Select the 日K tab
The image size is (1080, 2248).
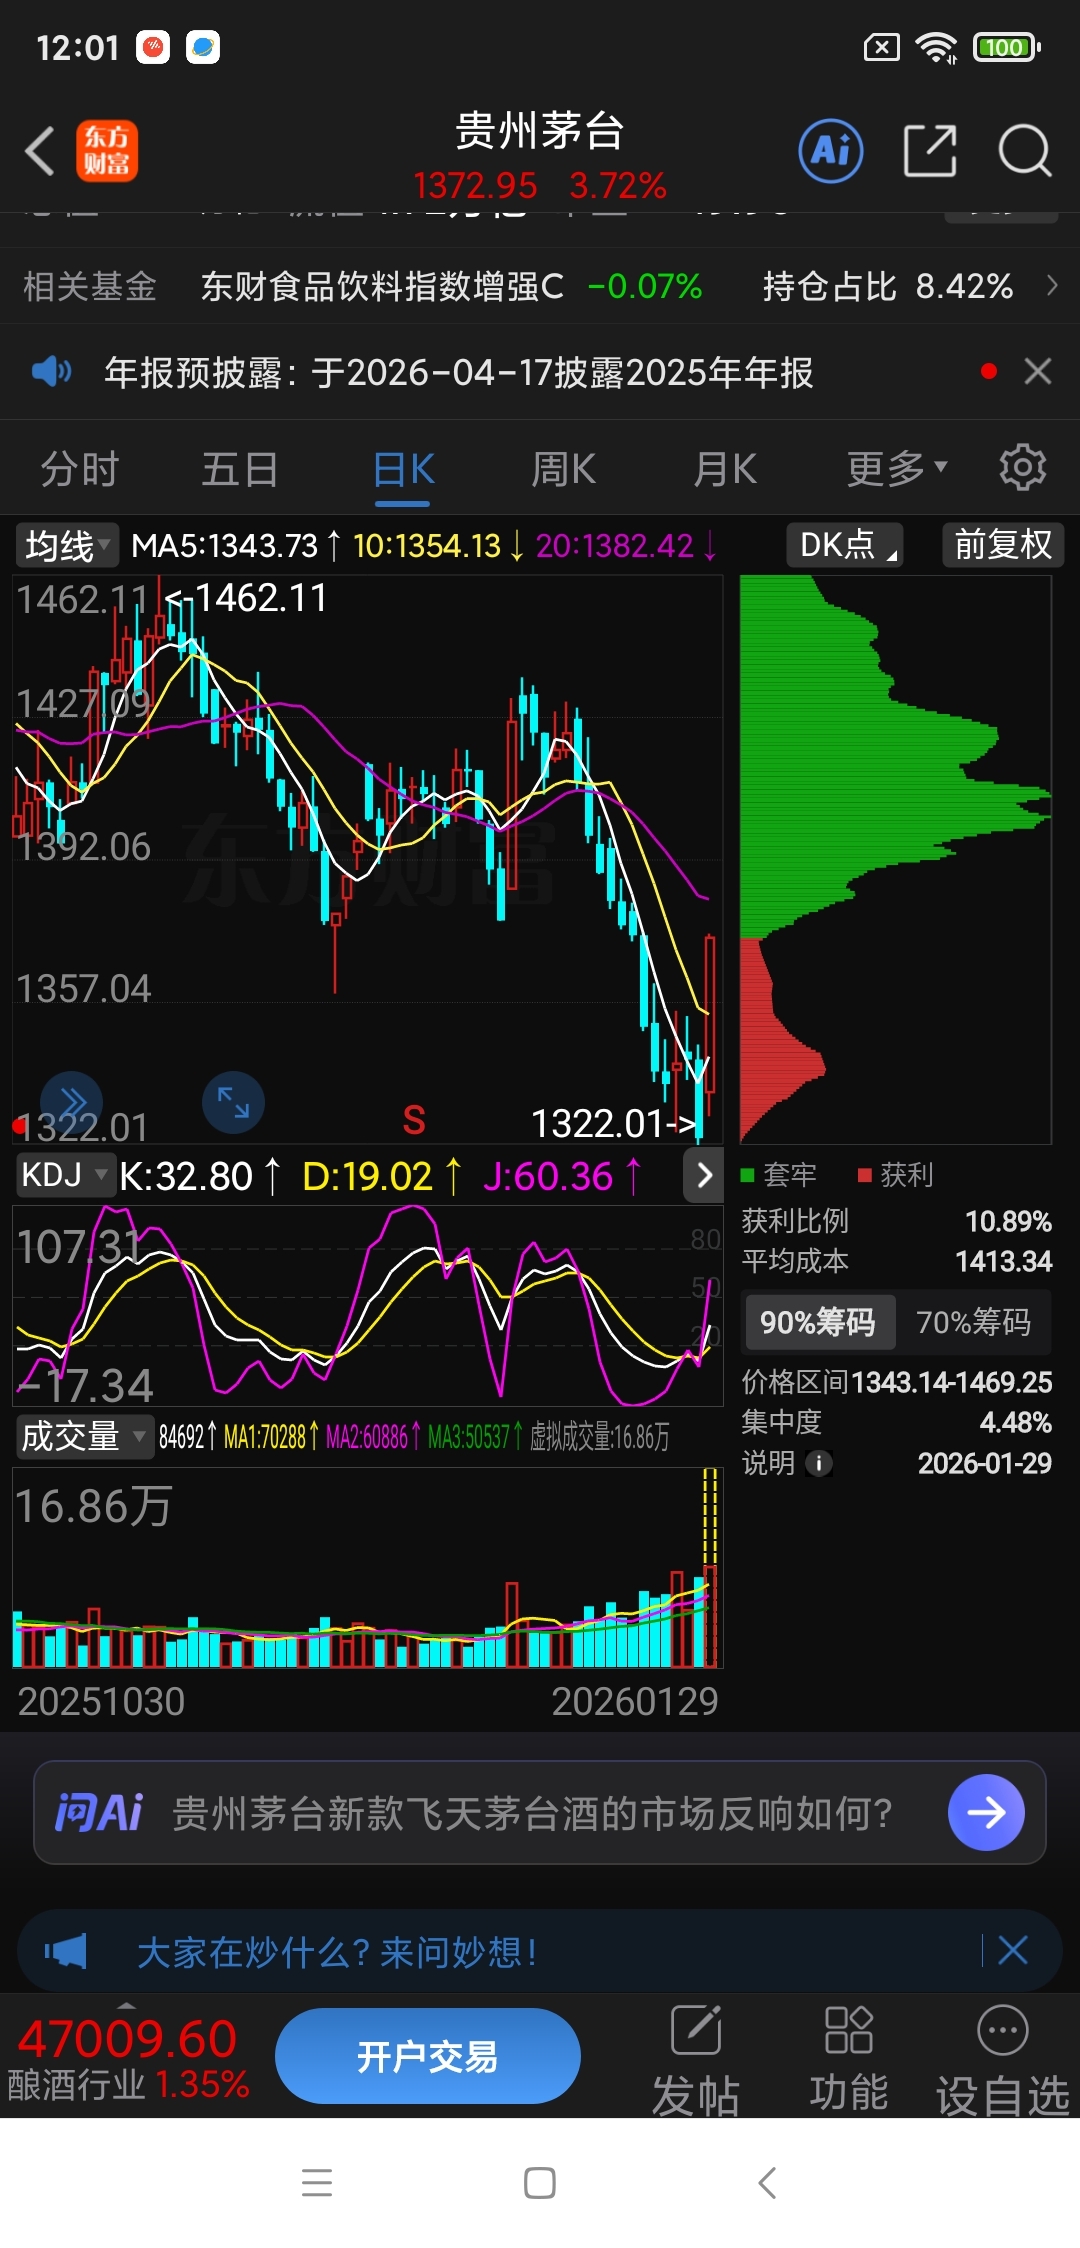click(403, 469)
